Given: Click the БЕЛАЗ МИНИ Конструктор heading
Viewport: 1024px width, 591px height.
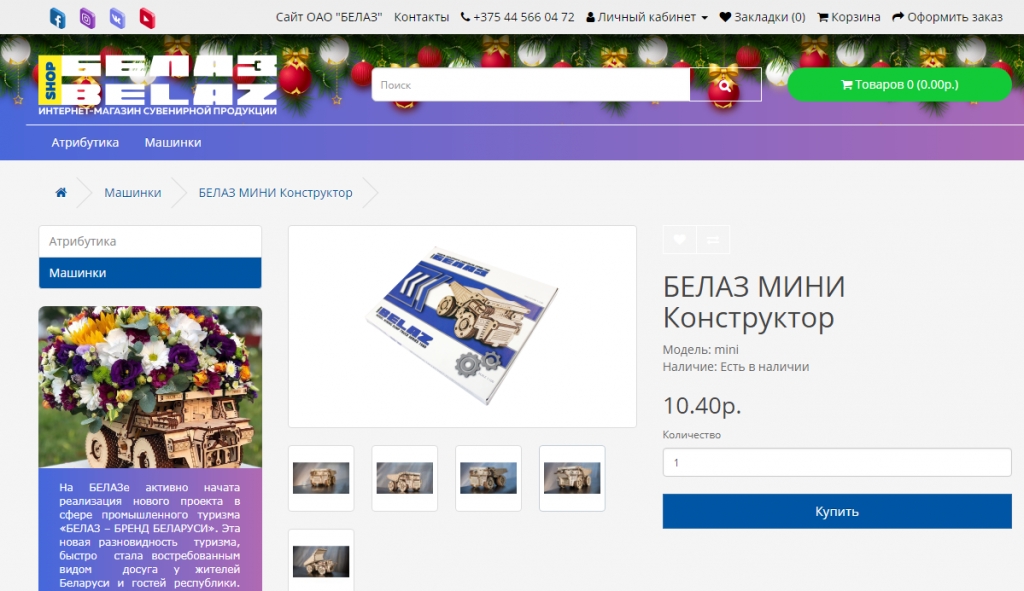Looking at the screenshot, I should pyautogui.click(x=754, y=302).
